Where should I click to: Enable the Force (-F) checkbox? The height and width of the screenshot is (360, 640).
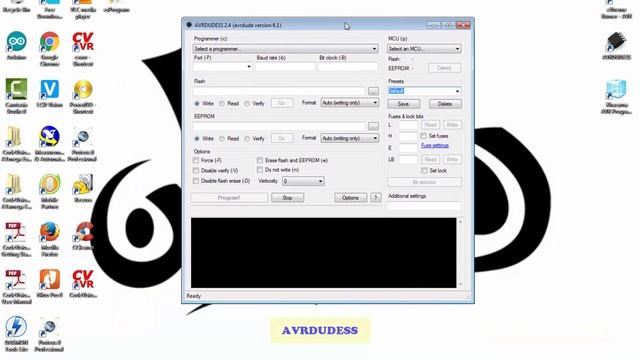[x=196, y=160]
